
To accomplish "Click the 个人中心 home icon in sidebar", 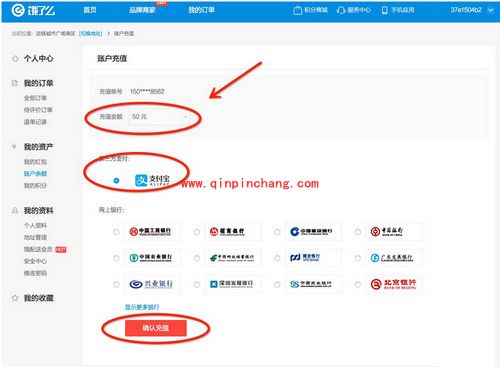I will point(15,59).
